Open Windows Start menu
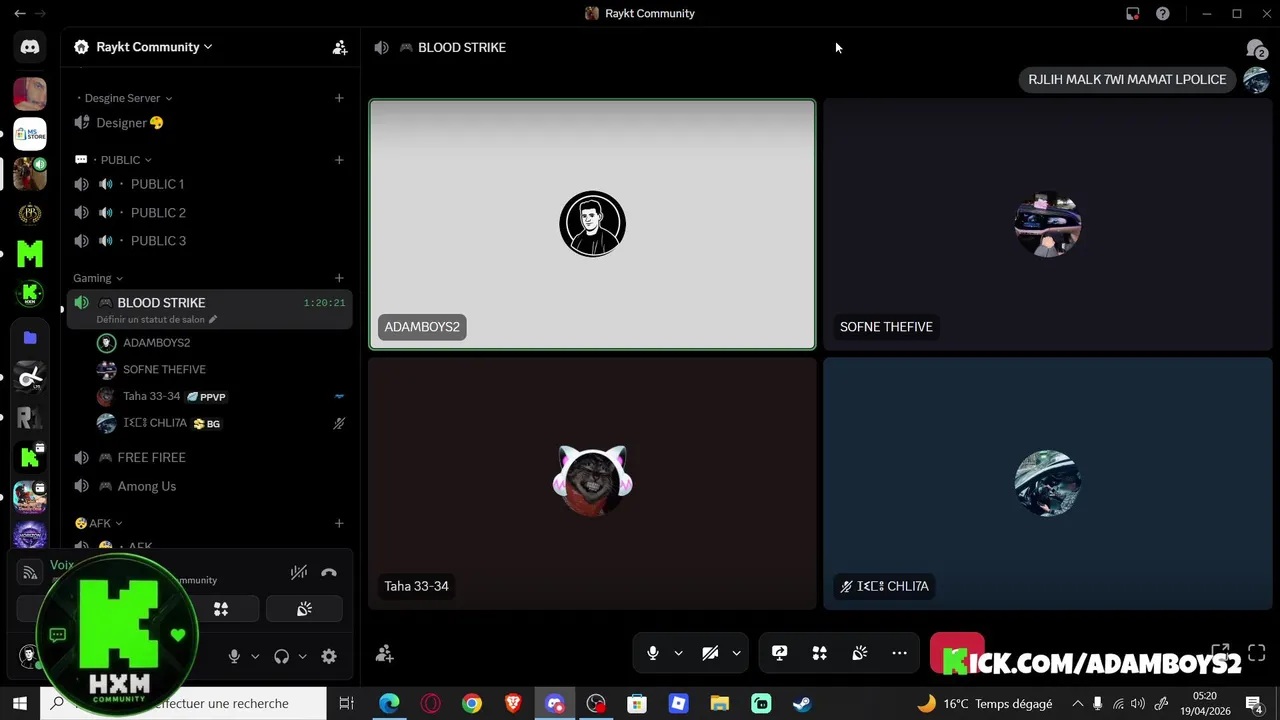Viewport: 1280px width, 720px height. click(x=19, y=703)
